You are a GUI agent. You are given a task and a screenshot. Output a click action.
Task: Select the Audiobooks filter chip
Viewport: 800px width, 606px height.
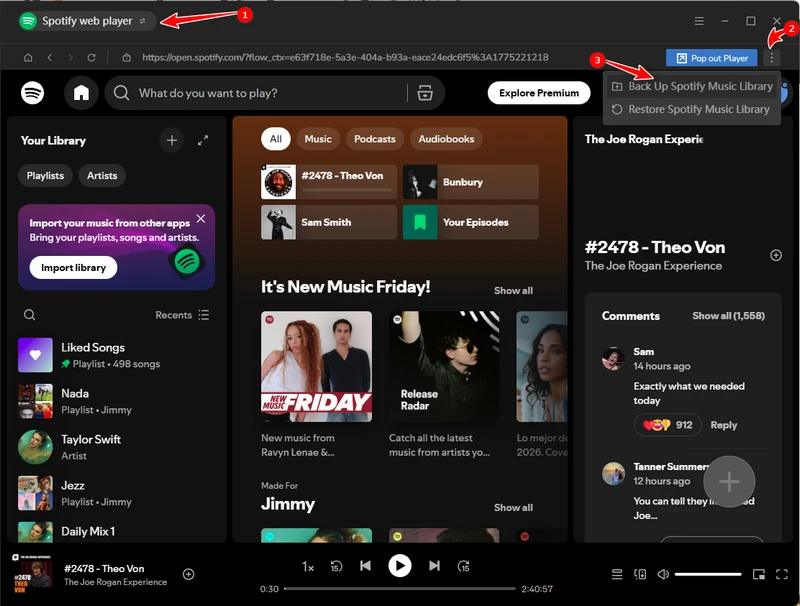(446, 139)
